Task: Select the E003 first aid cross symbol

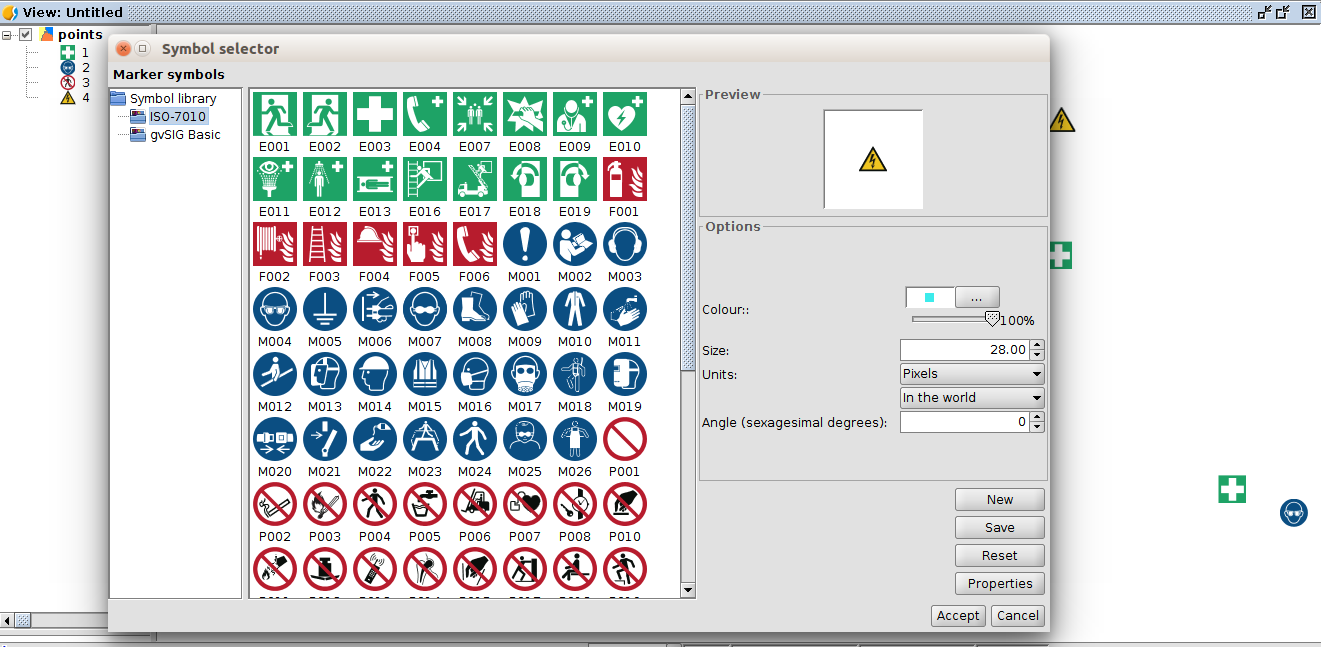Action: 375,114
